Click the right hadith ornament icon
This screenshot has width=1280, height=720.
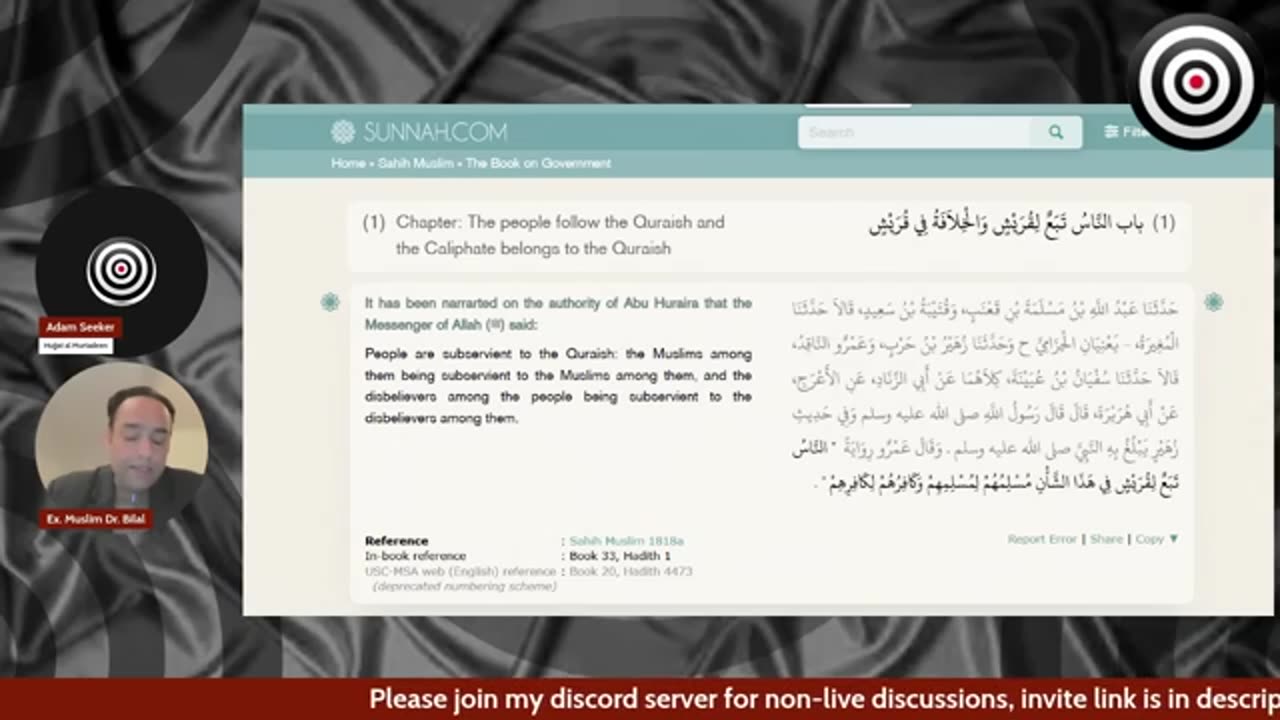tap(1213, 302)
